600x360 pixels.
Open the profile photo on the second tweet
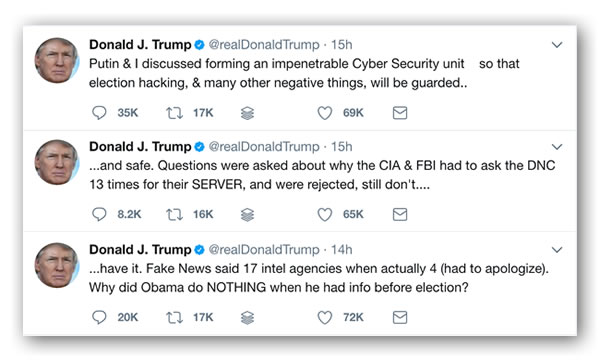(x=57, y=162)
